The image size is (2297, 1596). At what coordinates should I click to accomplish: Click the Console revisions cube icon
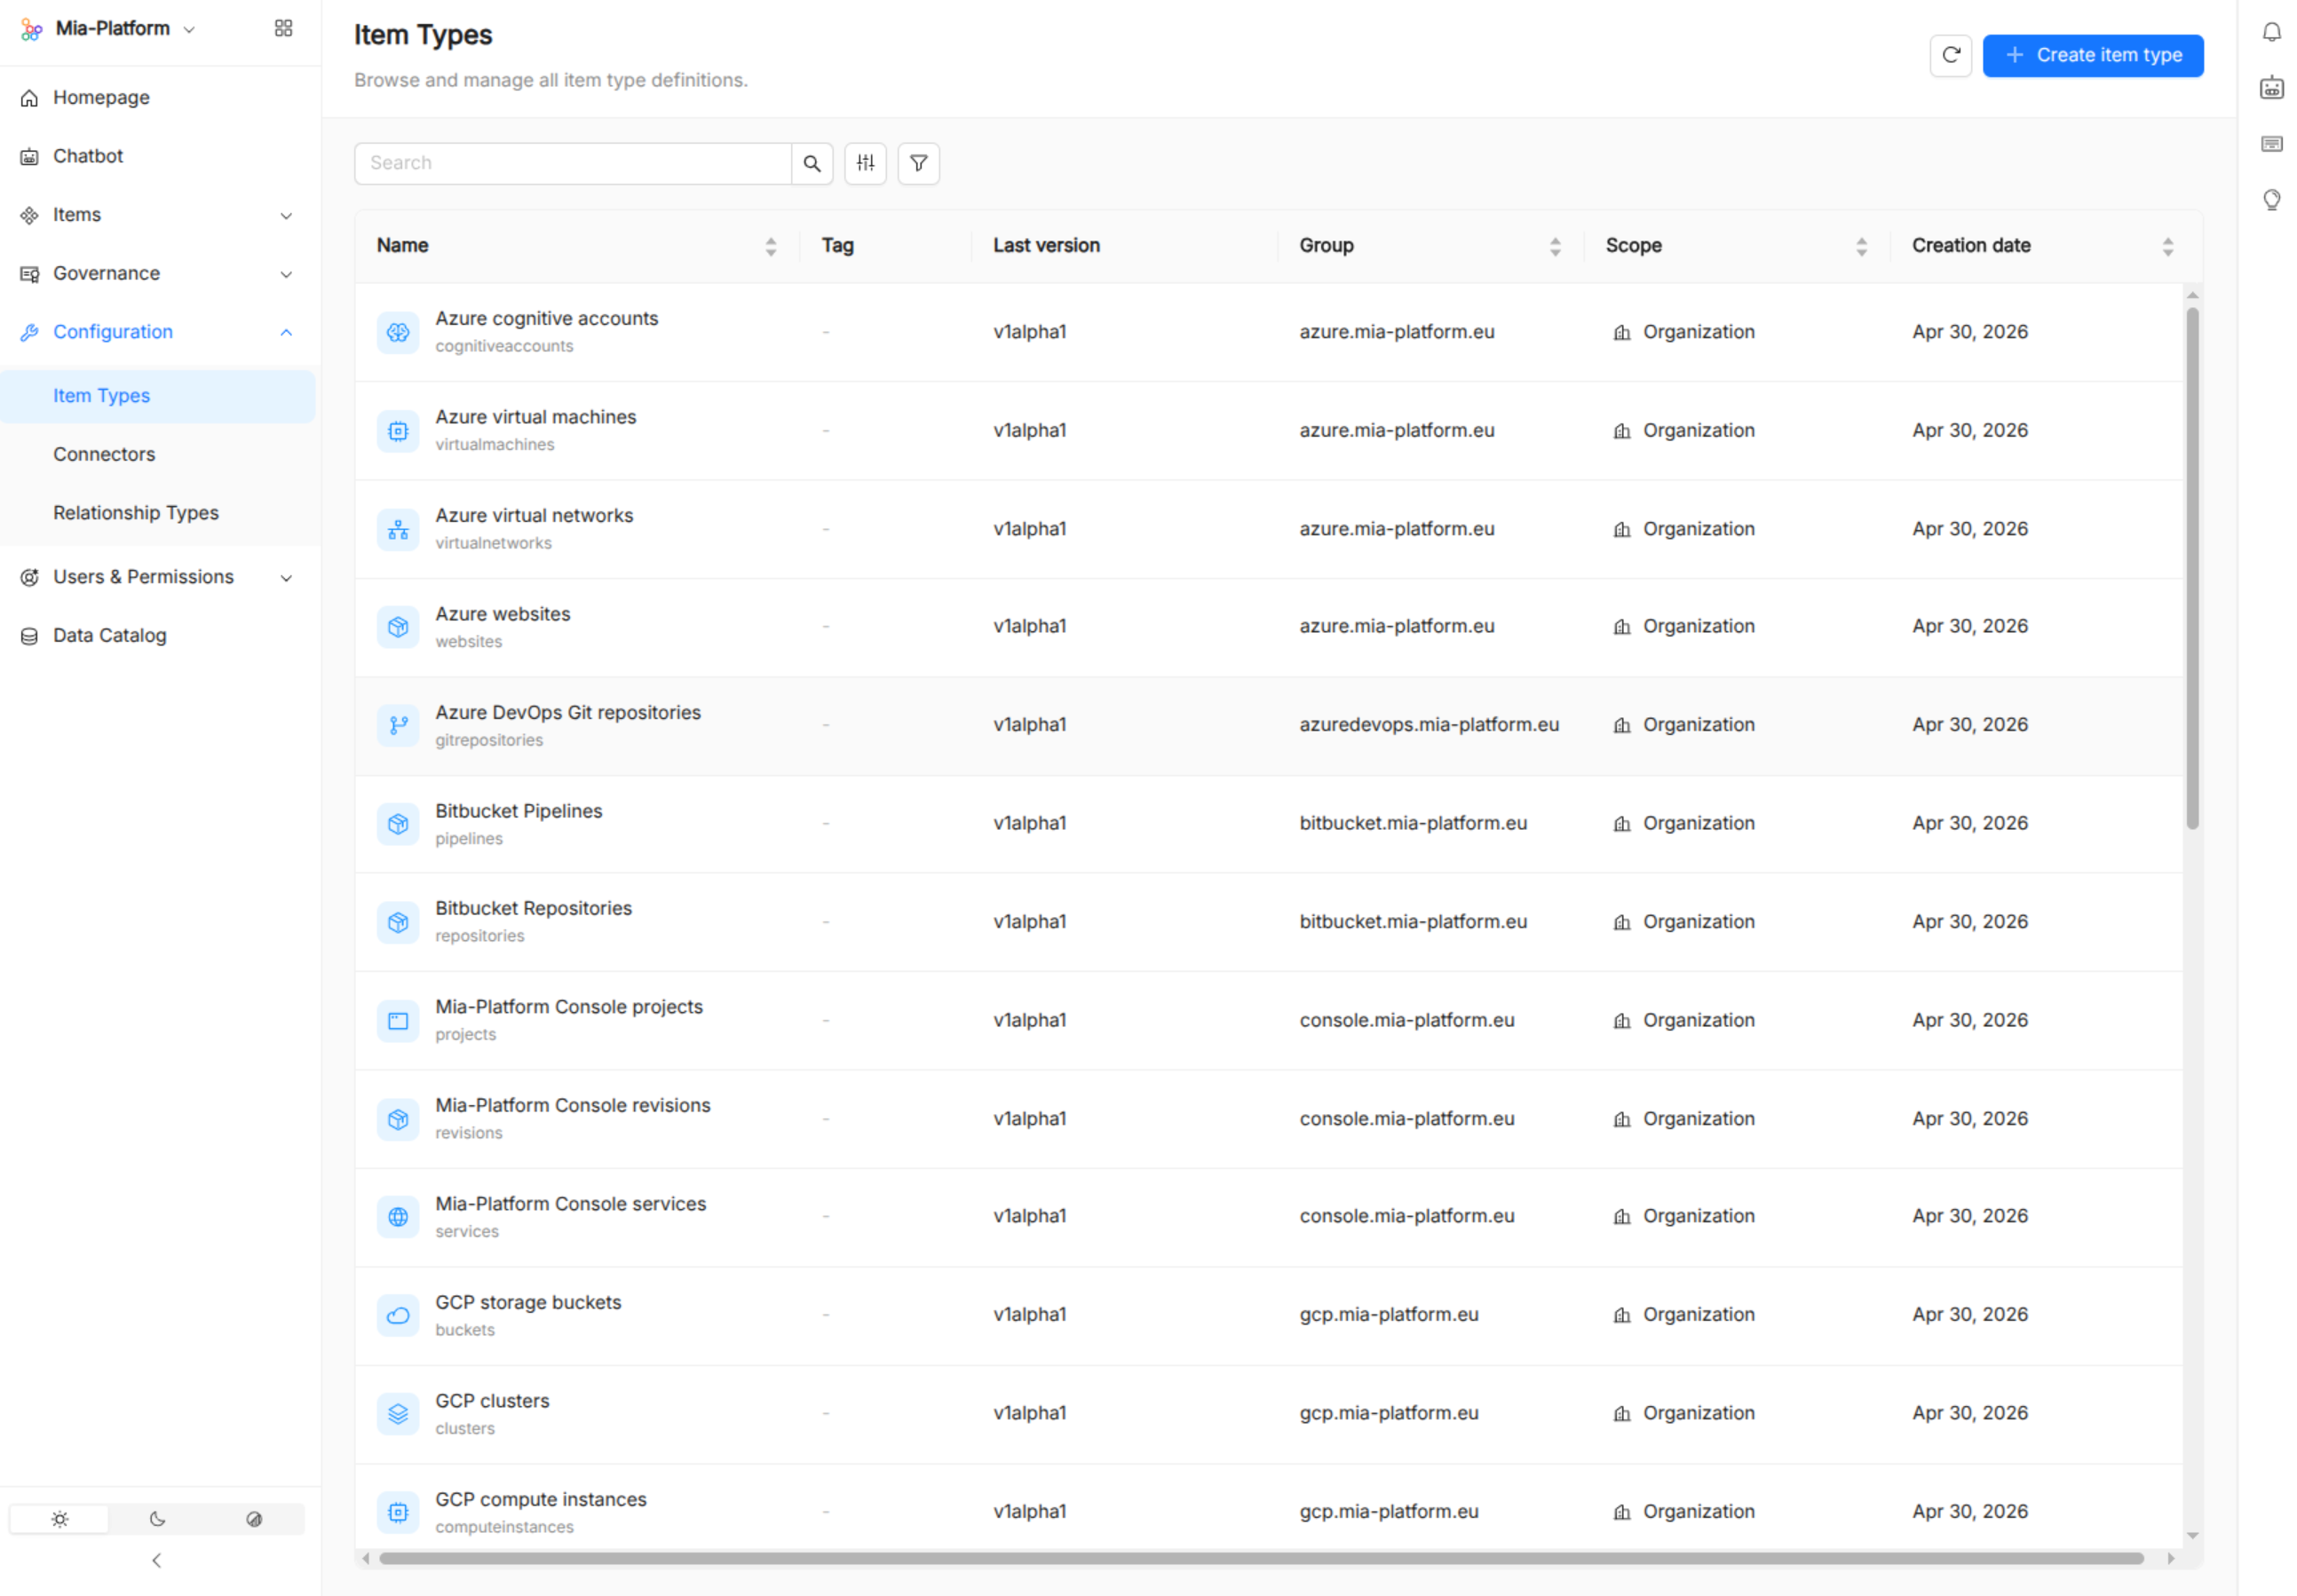click(398, 1119)
